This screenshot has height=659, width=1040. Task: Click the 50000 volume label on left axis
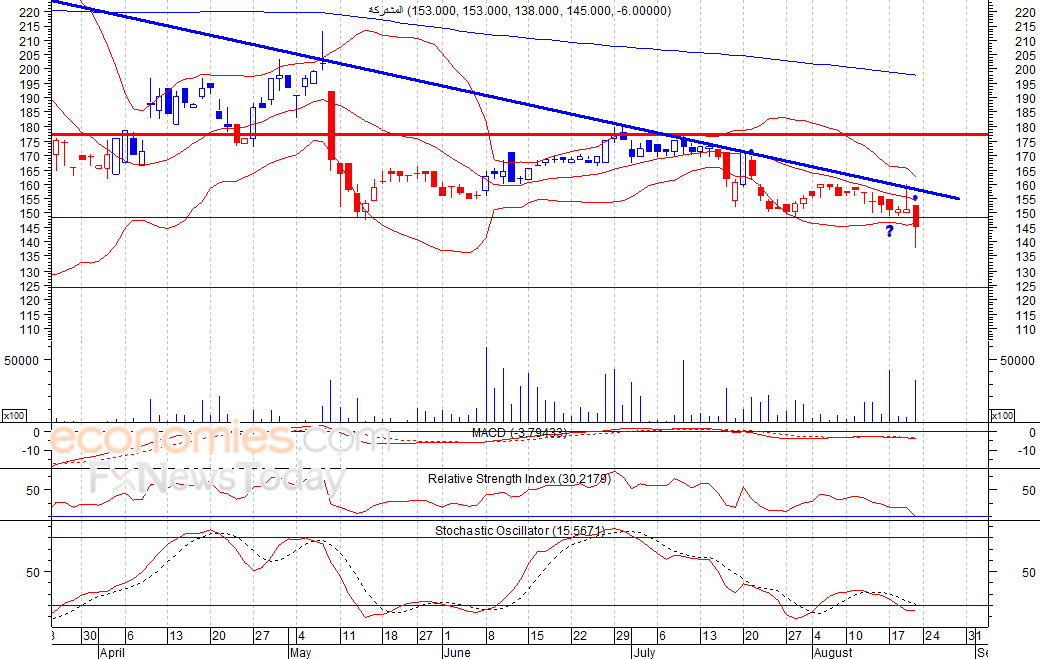pyautogui.click(x=23, y=360)
